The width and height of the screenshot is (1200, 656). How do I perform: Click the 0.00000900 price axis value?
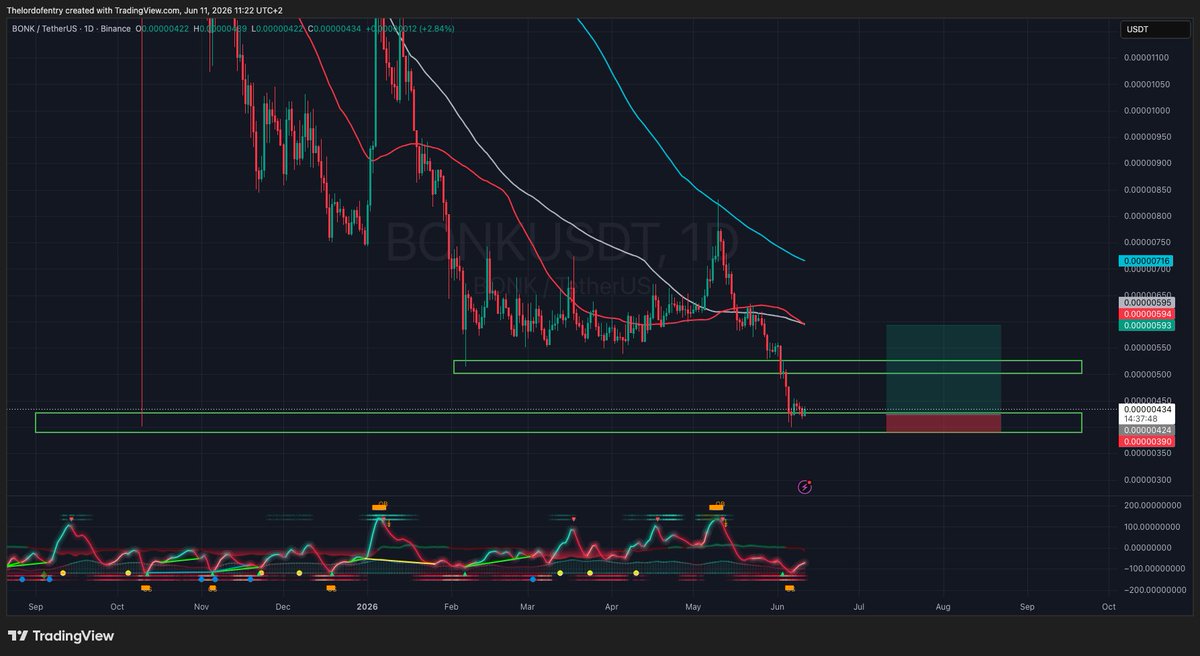tap(1147, 163)
